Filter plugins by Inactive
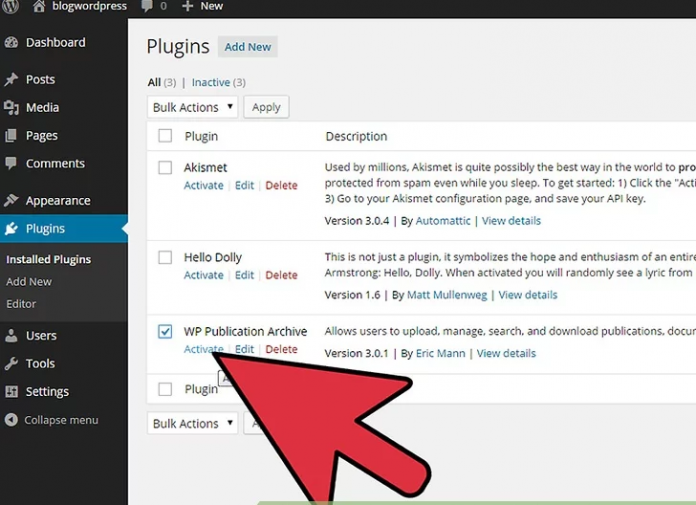The height and width of the screenshot is (505, 696). (x=210, y=82)
